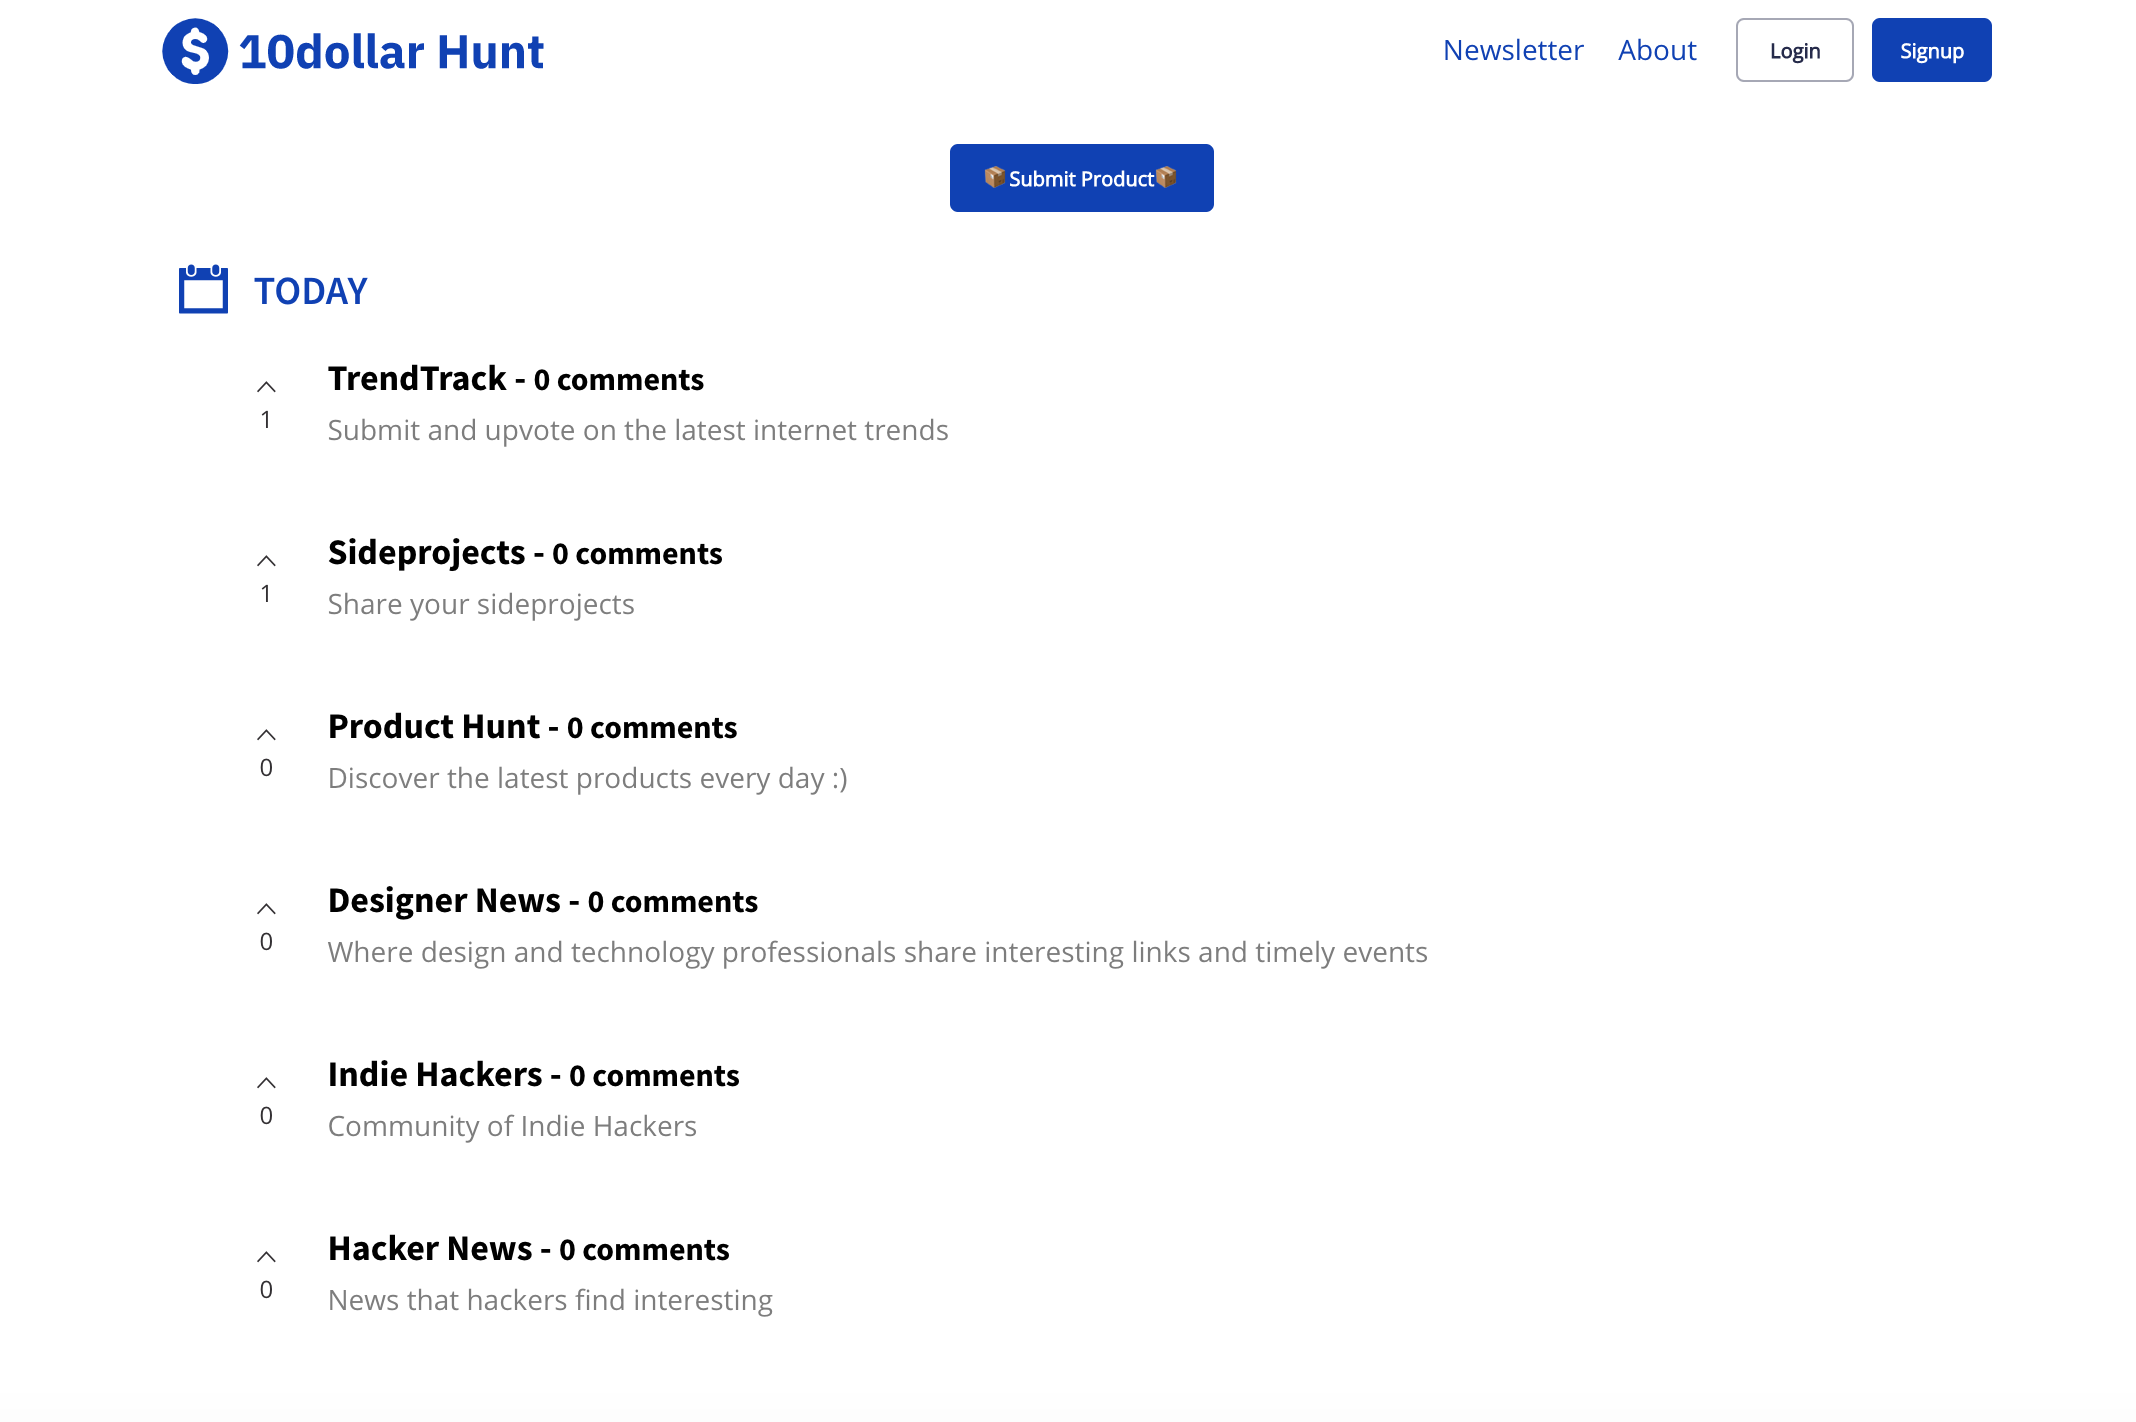Click the Login button
Image resolution: width=2136 pixels, height=1422 pixels.
pos(1794,49)
